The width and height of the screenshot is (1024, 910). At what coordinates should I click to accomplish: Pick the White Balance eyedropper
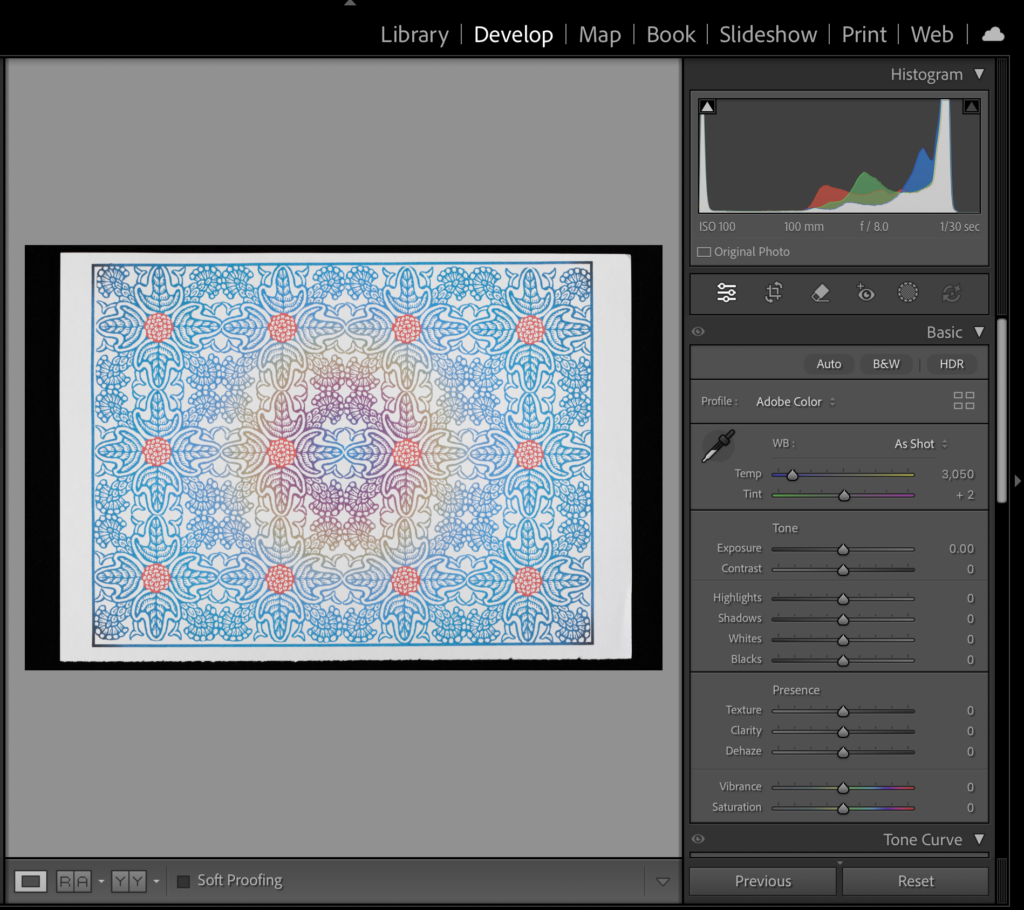tap(717, 446)
